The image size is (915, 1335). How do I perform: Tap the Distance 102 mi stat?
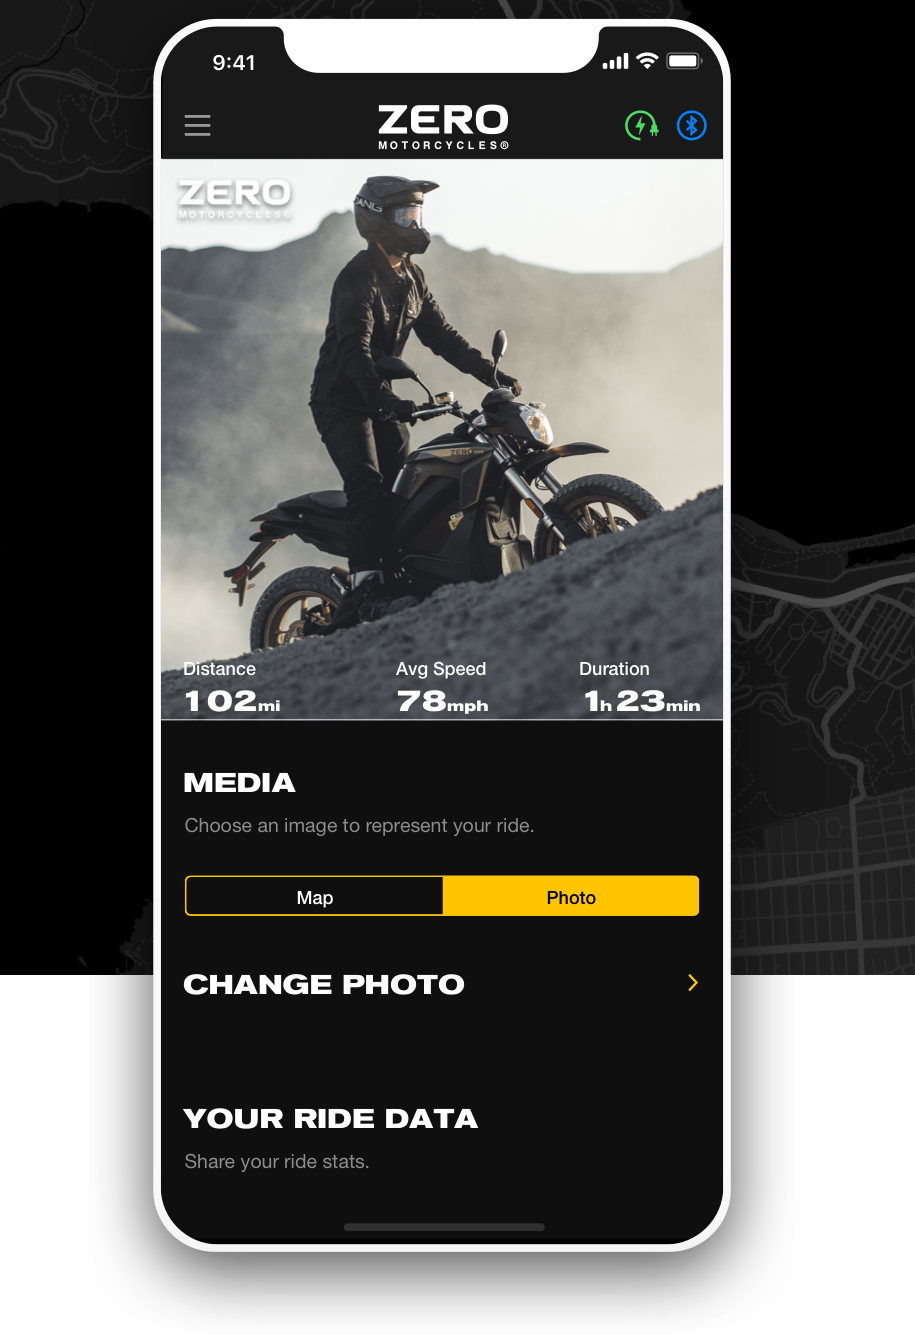tap(232, 689)
